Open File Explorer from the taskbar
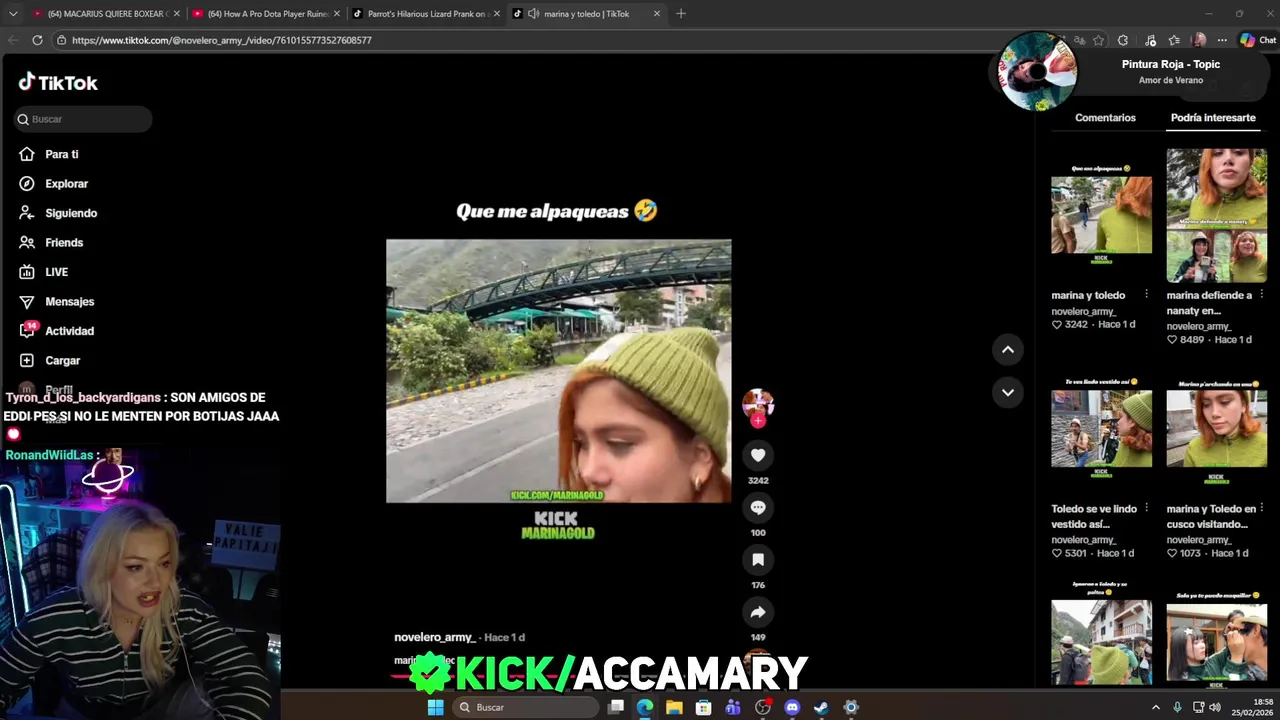Screen dimensions: 1280x720 point(674,707)
